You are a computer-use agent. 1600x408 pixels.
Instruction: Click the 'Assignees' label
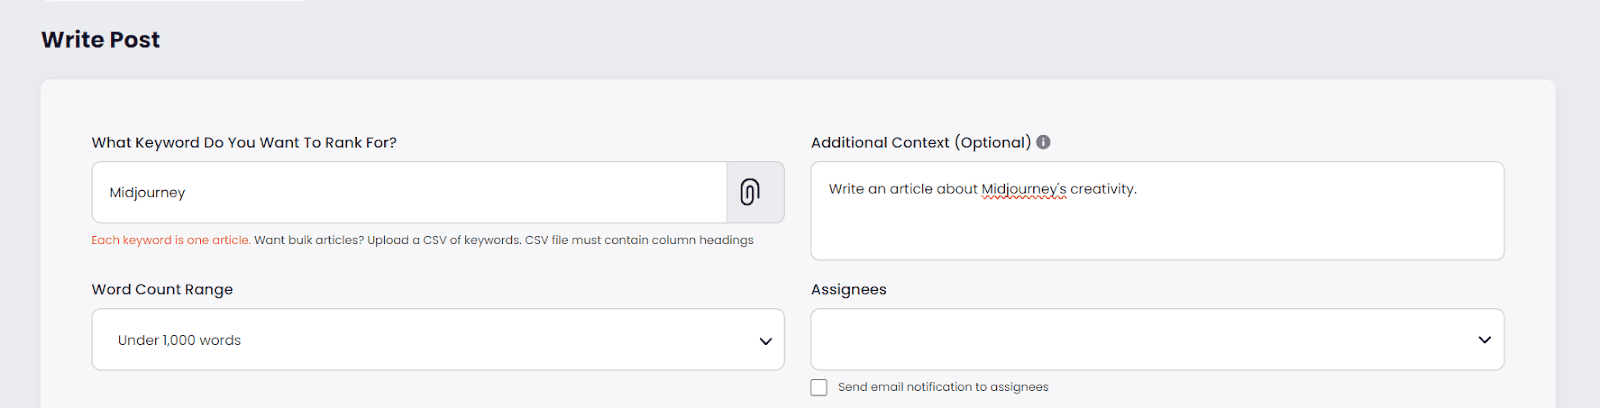coord(849,290)
